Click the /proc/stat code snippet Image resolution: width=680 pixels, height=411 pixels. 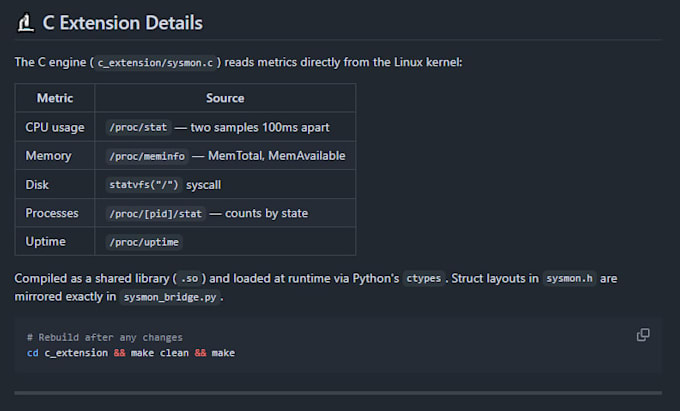click(x=138, y=127)
